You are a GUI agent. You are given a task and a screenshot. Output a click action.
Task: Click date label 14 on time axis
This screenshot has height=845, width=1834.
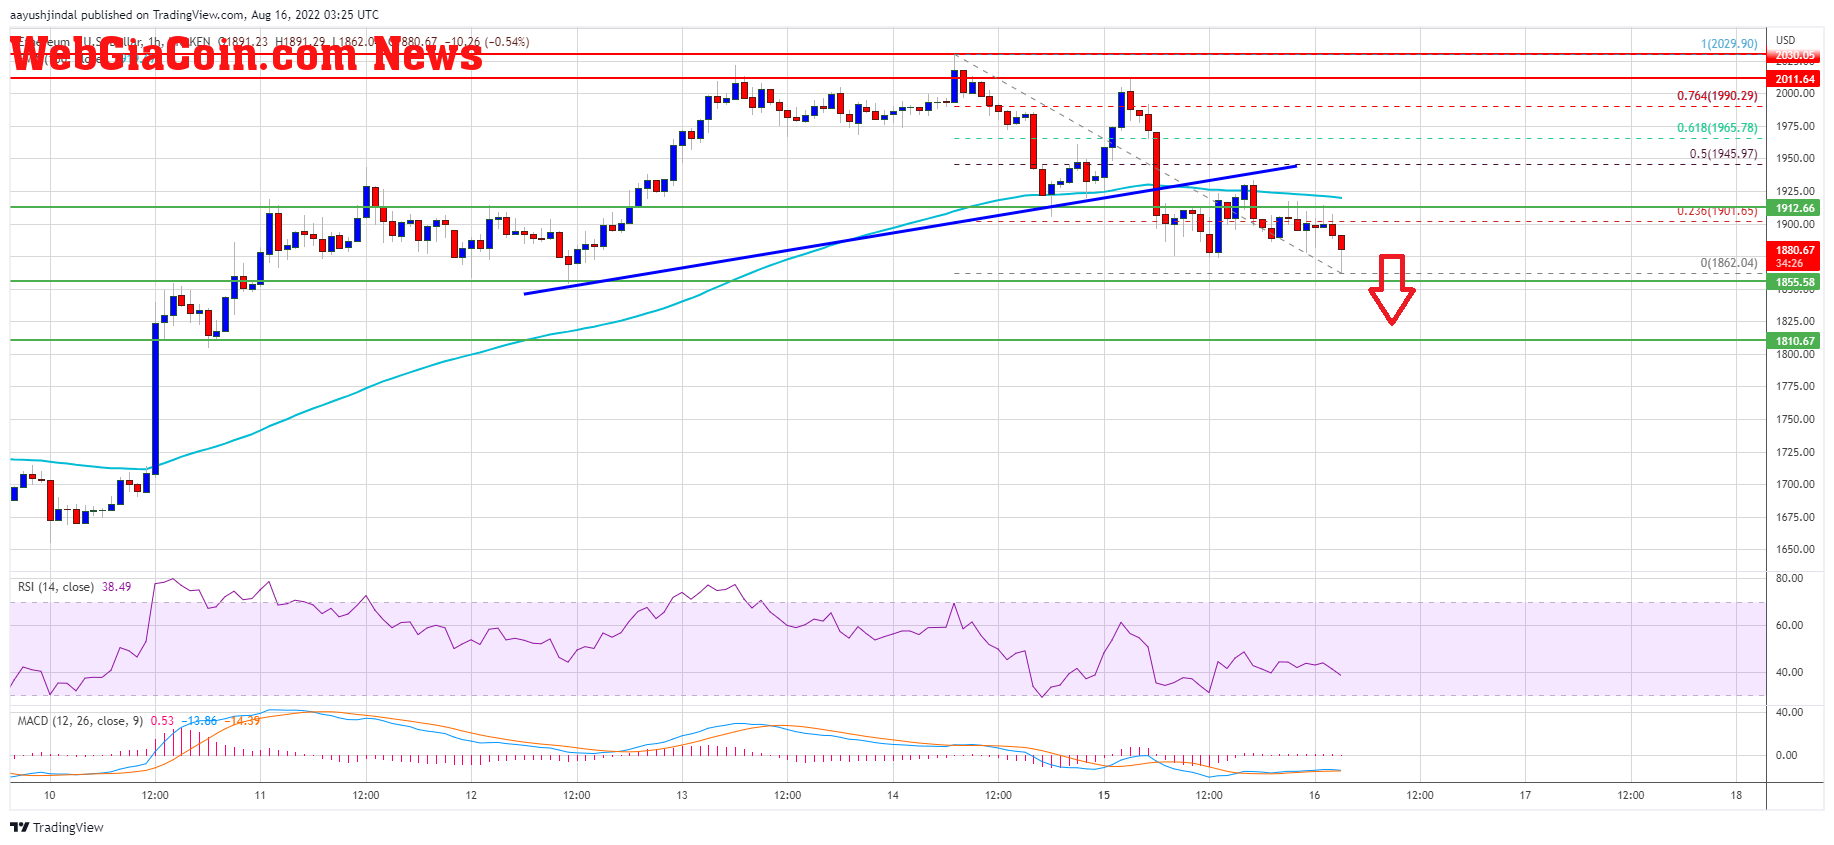click(x=893, y=795)
